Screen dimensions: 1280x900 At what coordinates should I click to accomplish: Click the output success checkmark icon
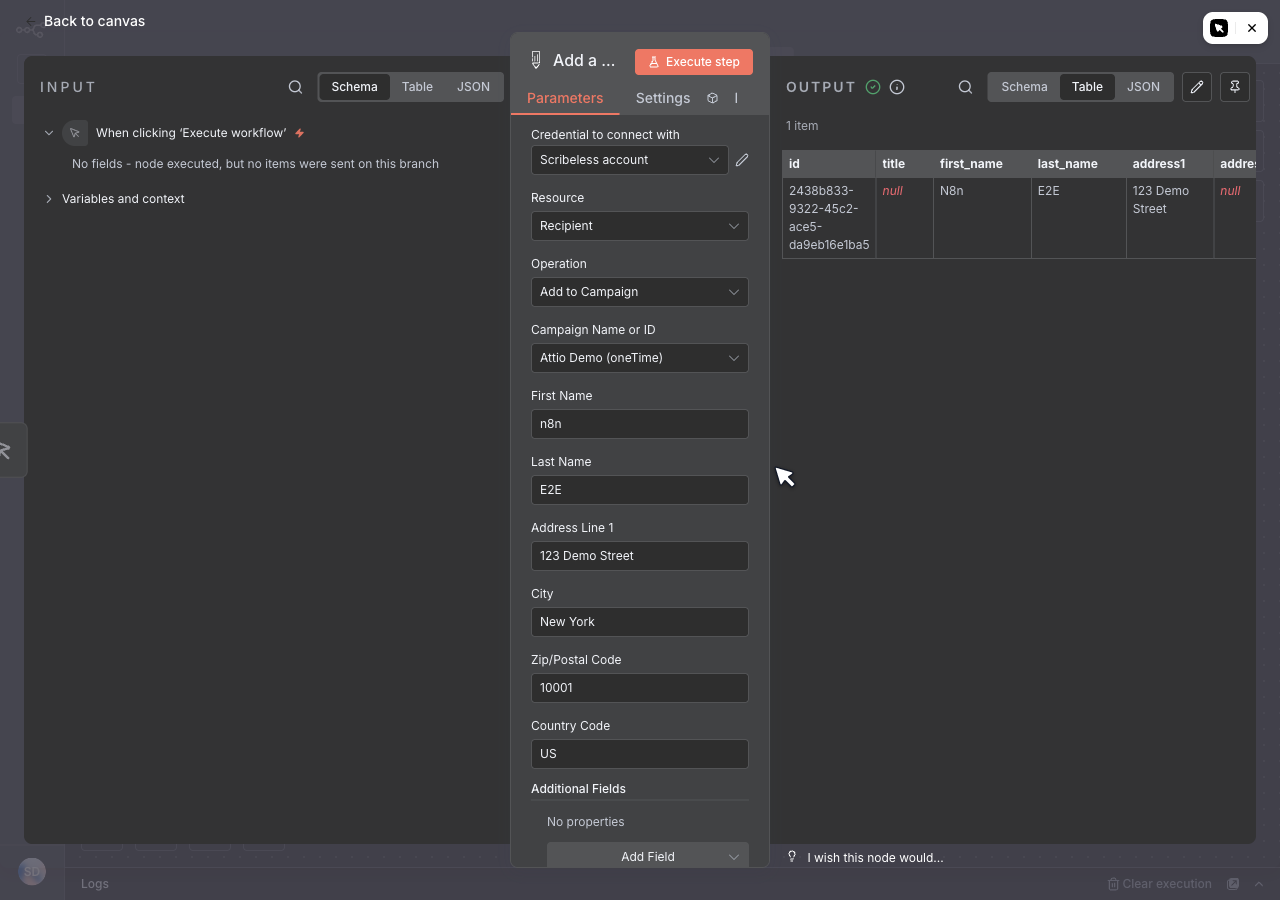(873, 87)
